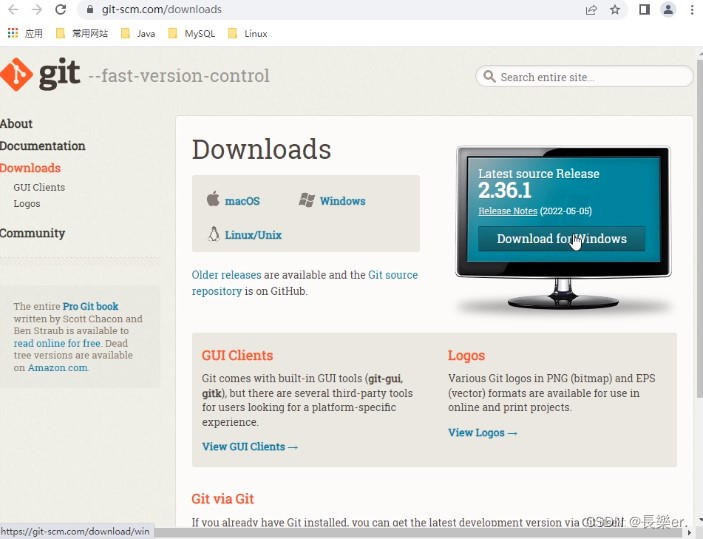Click the Windows download link
This screenshot has width=703, height=539.
click(x=343, y=201)
